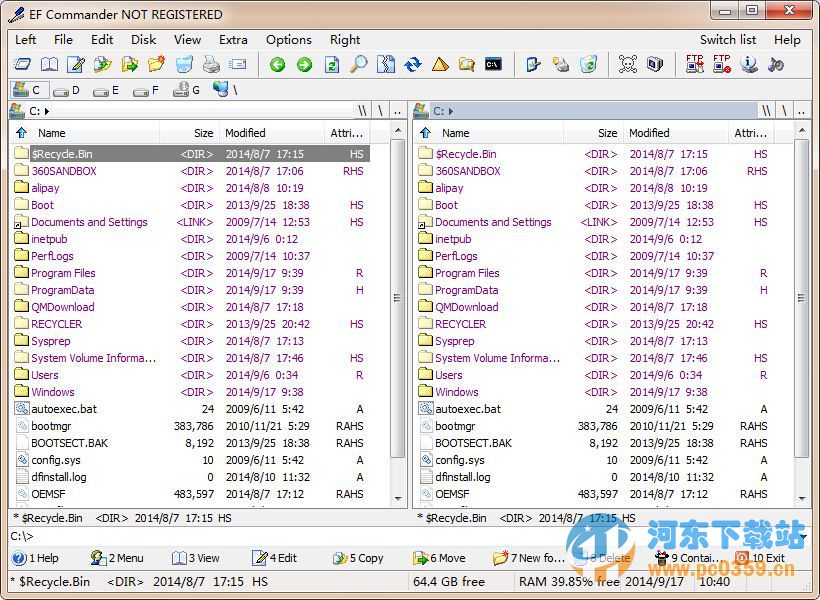Select the FTP connect icon
820x600 pixels.
click(x=696, y=64)
